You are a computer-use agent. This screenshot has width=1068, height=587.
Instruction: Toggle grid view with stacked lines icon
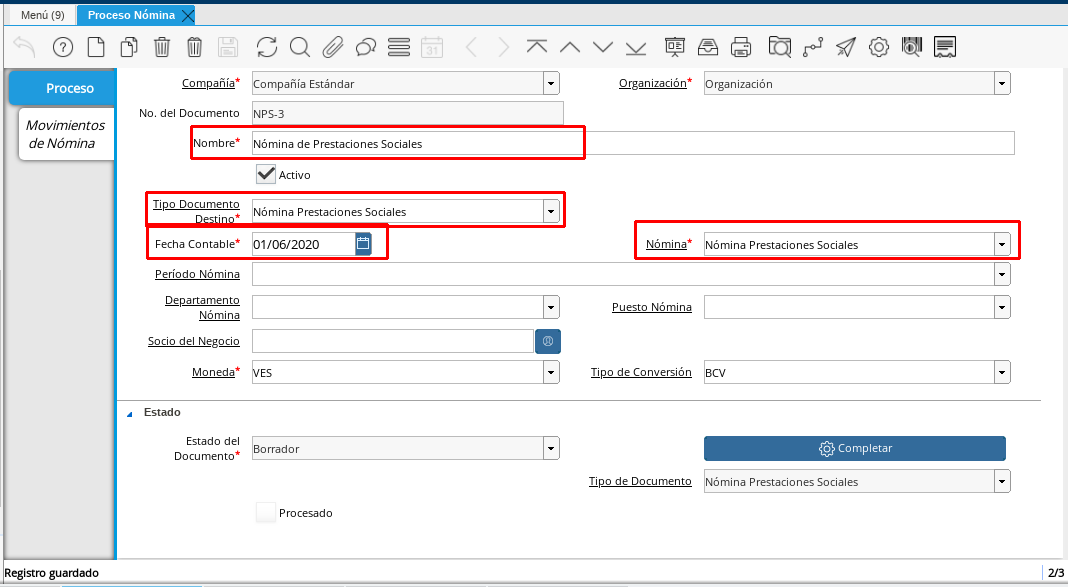pyautogui.click(x=398, y=47)
